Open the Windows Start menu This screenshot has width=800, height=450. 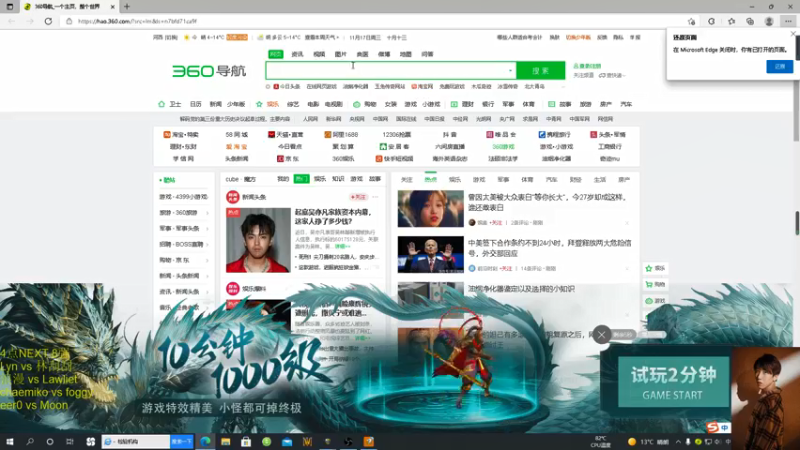tap(10, 442)
